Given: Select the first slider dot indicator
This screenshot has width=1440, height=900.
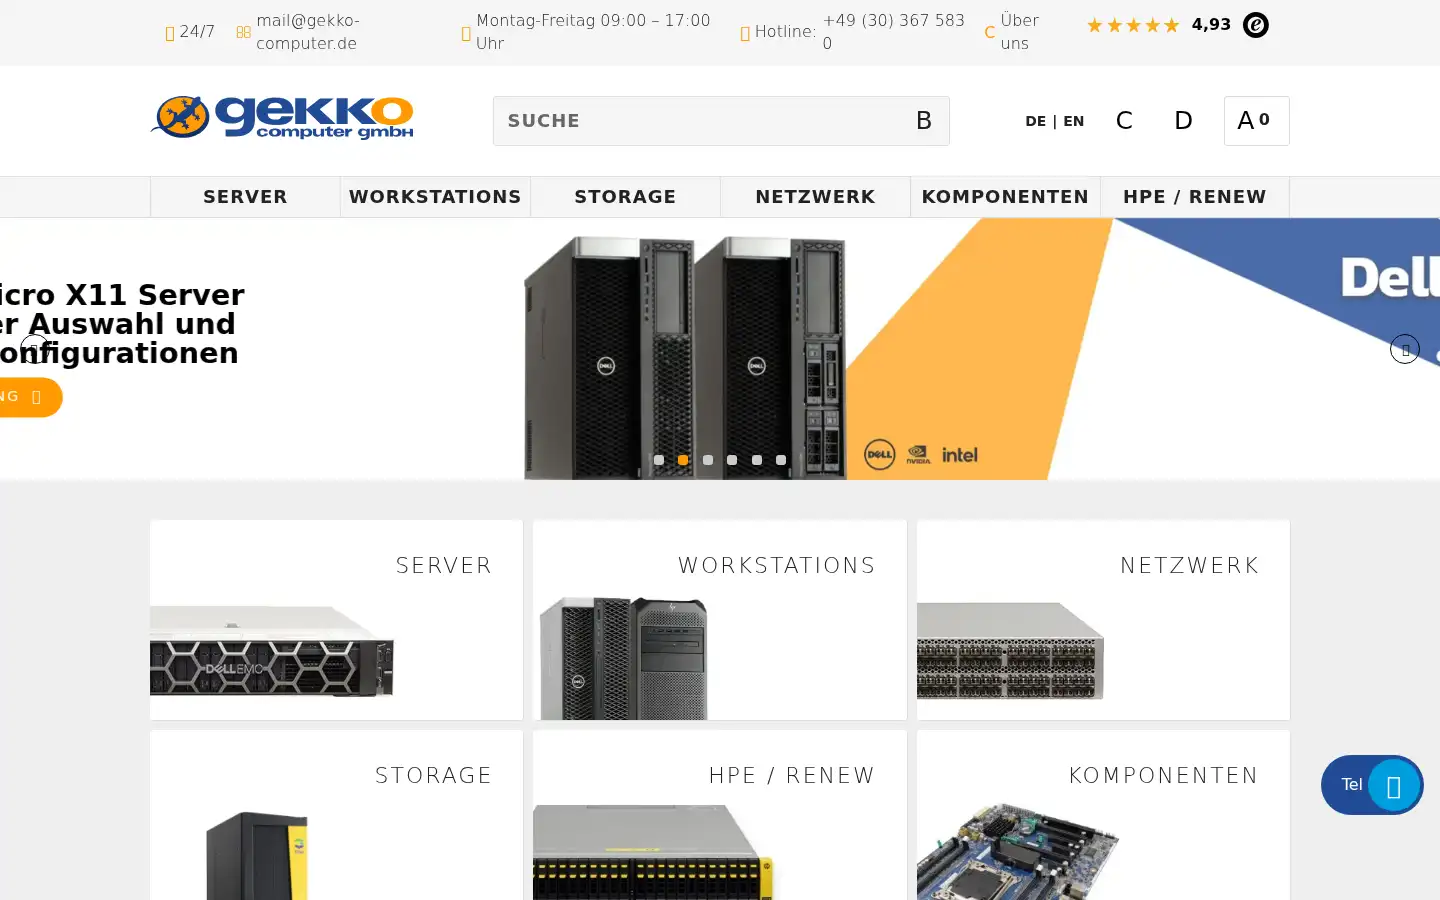Looking at the screenshot, I should click(x=659, y=460).
